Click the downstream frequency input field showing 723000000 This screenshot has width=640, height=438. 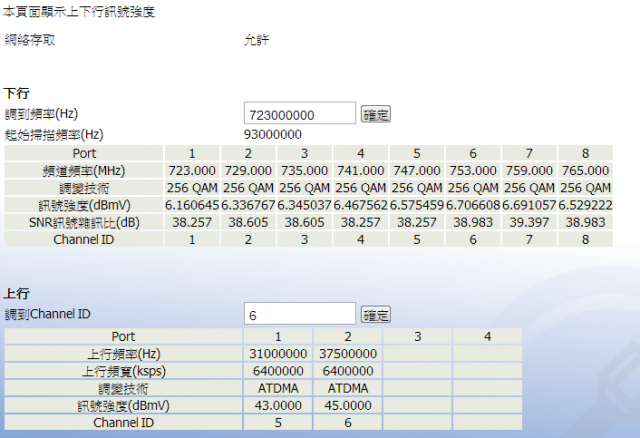coord(300,113)
